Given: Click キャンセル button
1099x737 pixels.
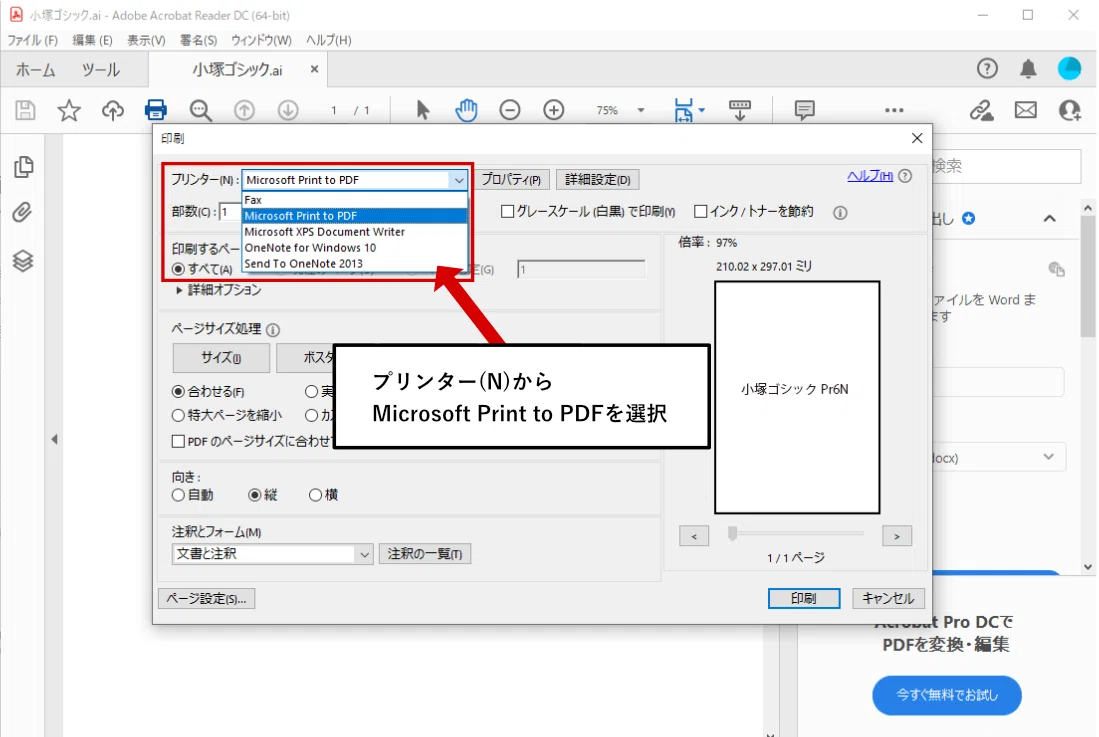Looking at the screenshot, I should coord(888,598).
